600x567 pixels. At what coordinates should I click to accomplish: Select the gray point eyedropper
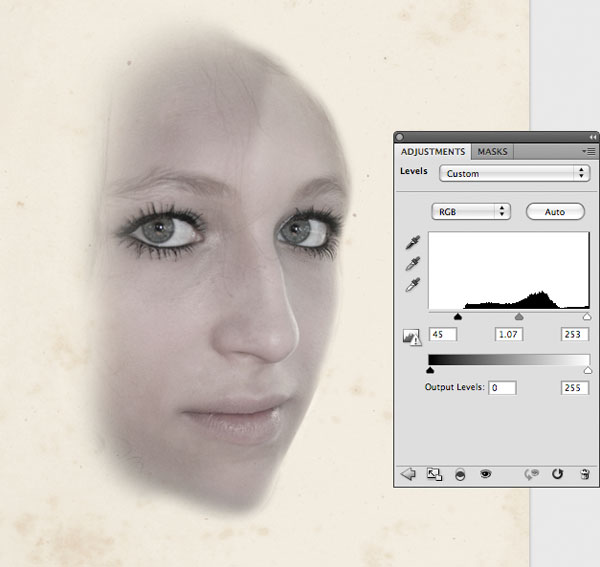[x=412, y=264]
